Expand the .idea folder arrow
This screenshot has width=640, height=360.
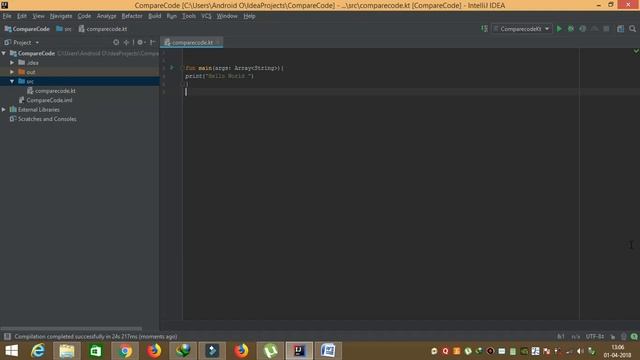pyautogui.click(x=12, y=62)
